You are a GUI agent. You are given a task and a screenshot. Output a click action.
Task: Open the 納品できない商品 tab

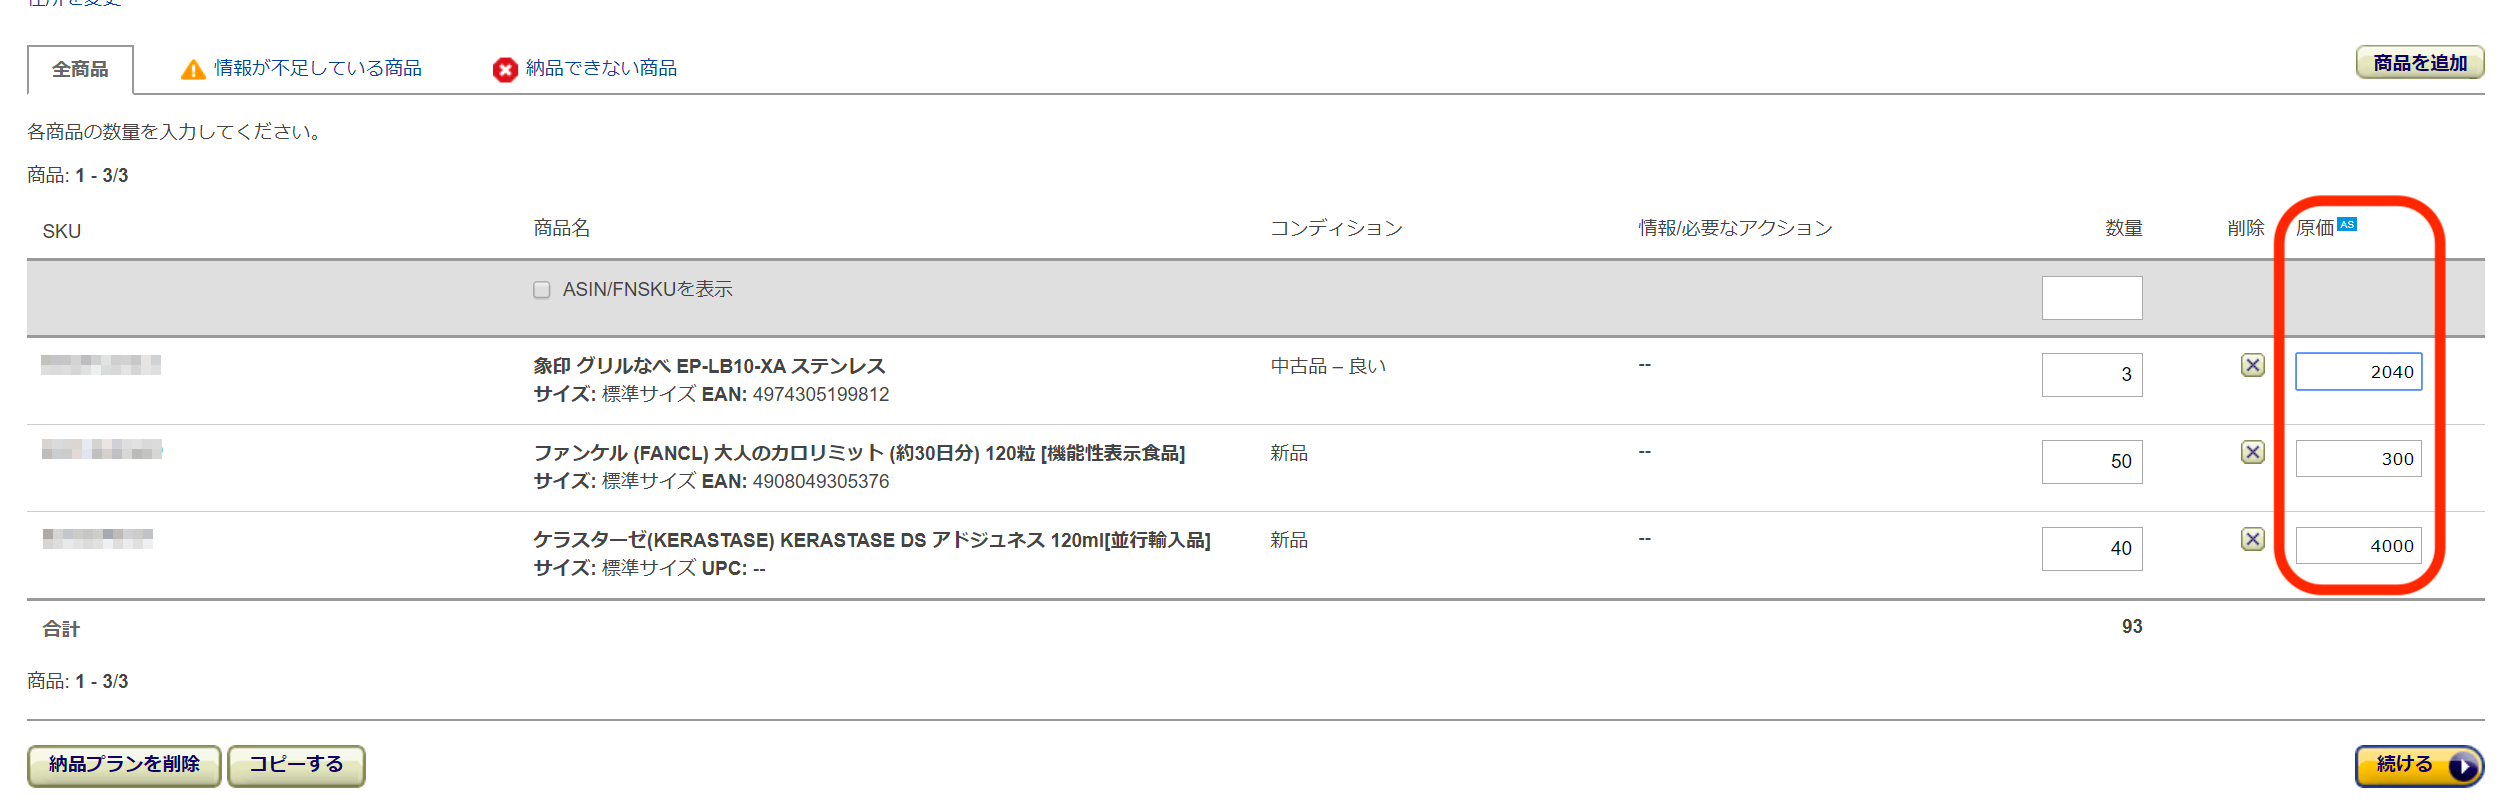click(x=601, y=68)
